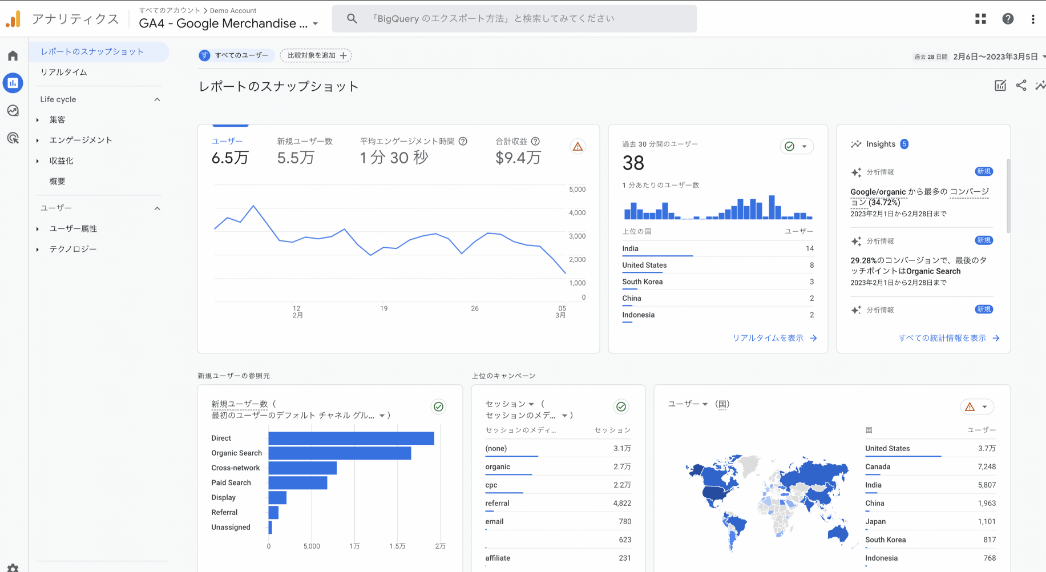Collapse the ユーザー section in sidebar
This screenshot has height=572, width=1046.
click(157, 208)
